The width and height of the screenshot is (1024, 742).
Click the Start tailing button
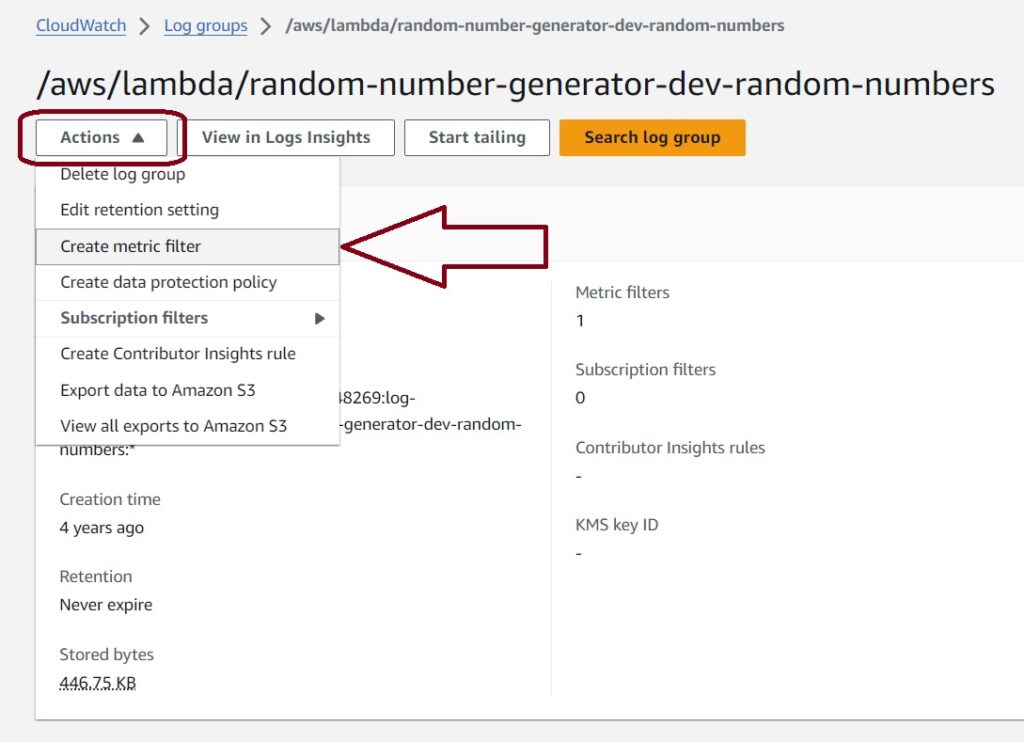point(477,138)
